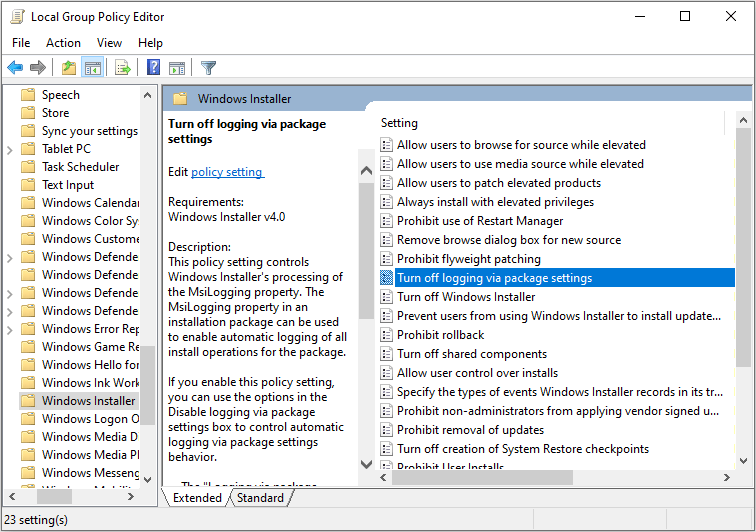Select Turn off creation of System Restore checkpoints
The width and height of the screenshot is (756, 532).
pyautogui.click(x=523, y=449)
